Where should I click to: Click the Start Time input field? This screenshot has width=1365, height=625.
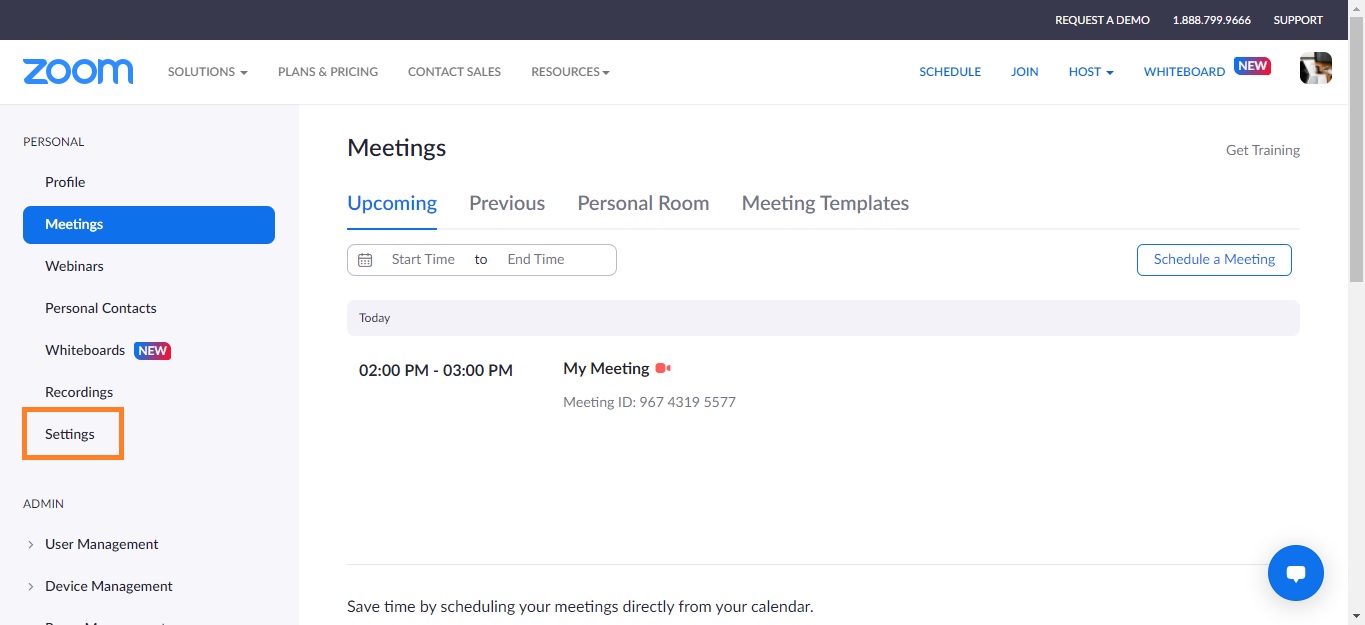423,259
